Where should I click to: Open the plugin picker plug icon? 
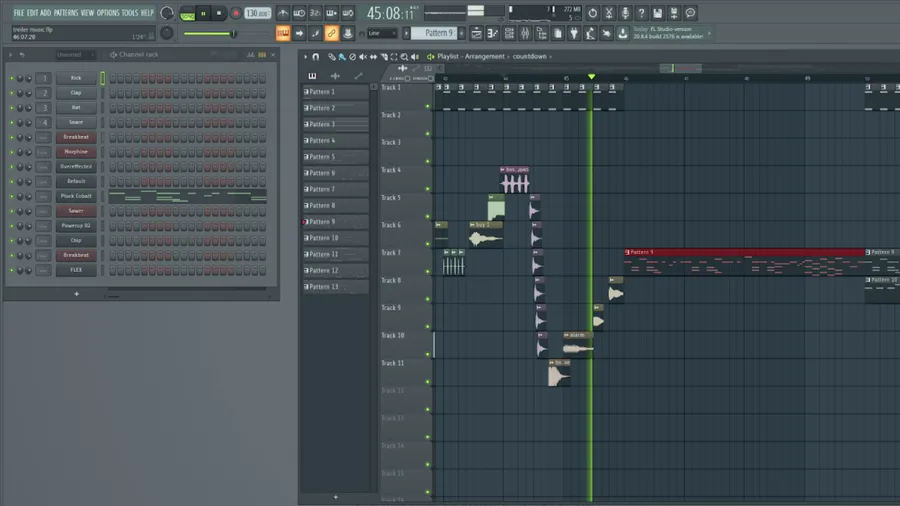click(573, 33)
